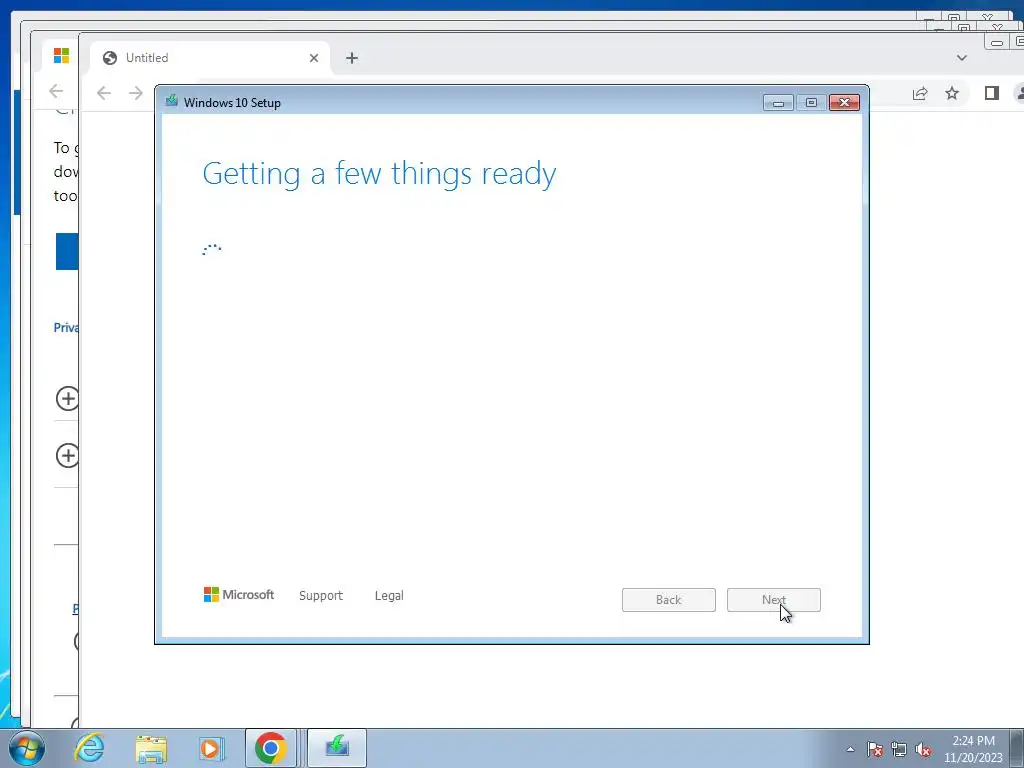Click Chrome's forward arrow in front window

(135, 93)
